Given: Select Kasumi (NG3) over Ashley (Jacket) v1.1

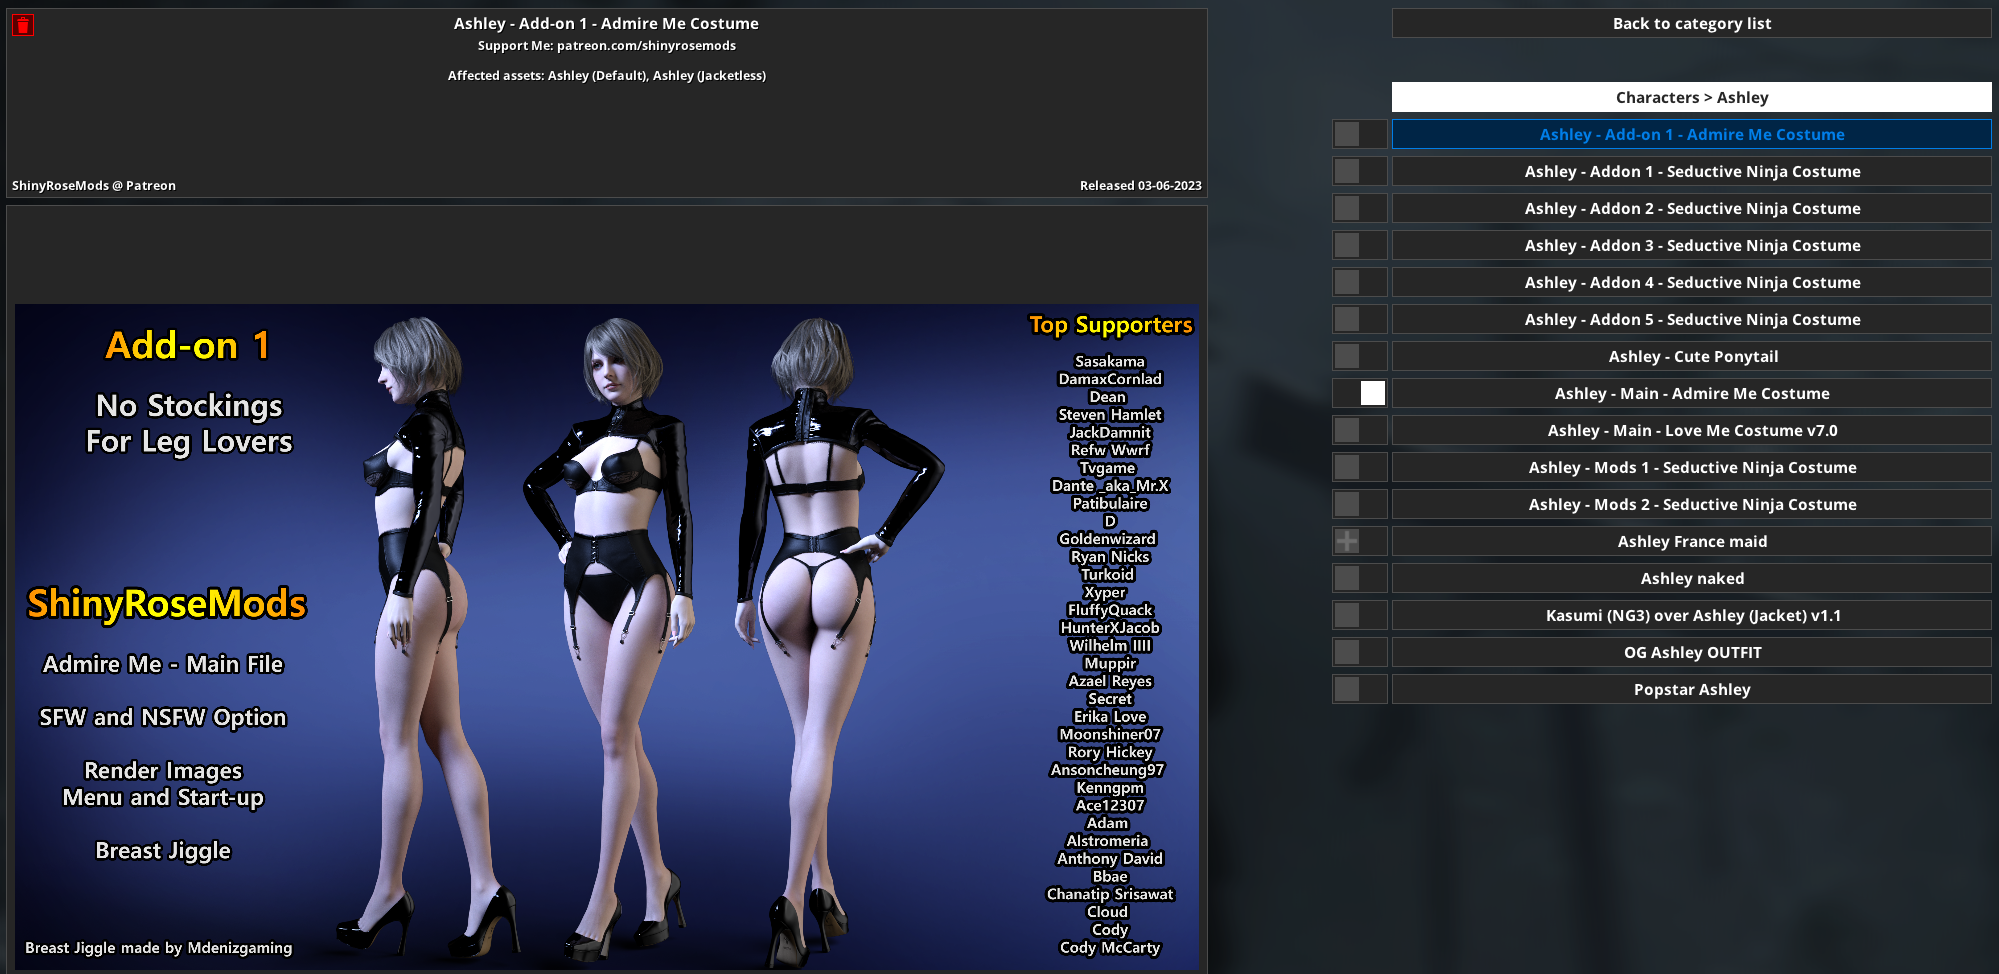Looking at the screenshot, I should coord(1691,615).
